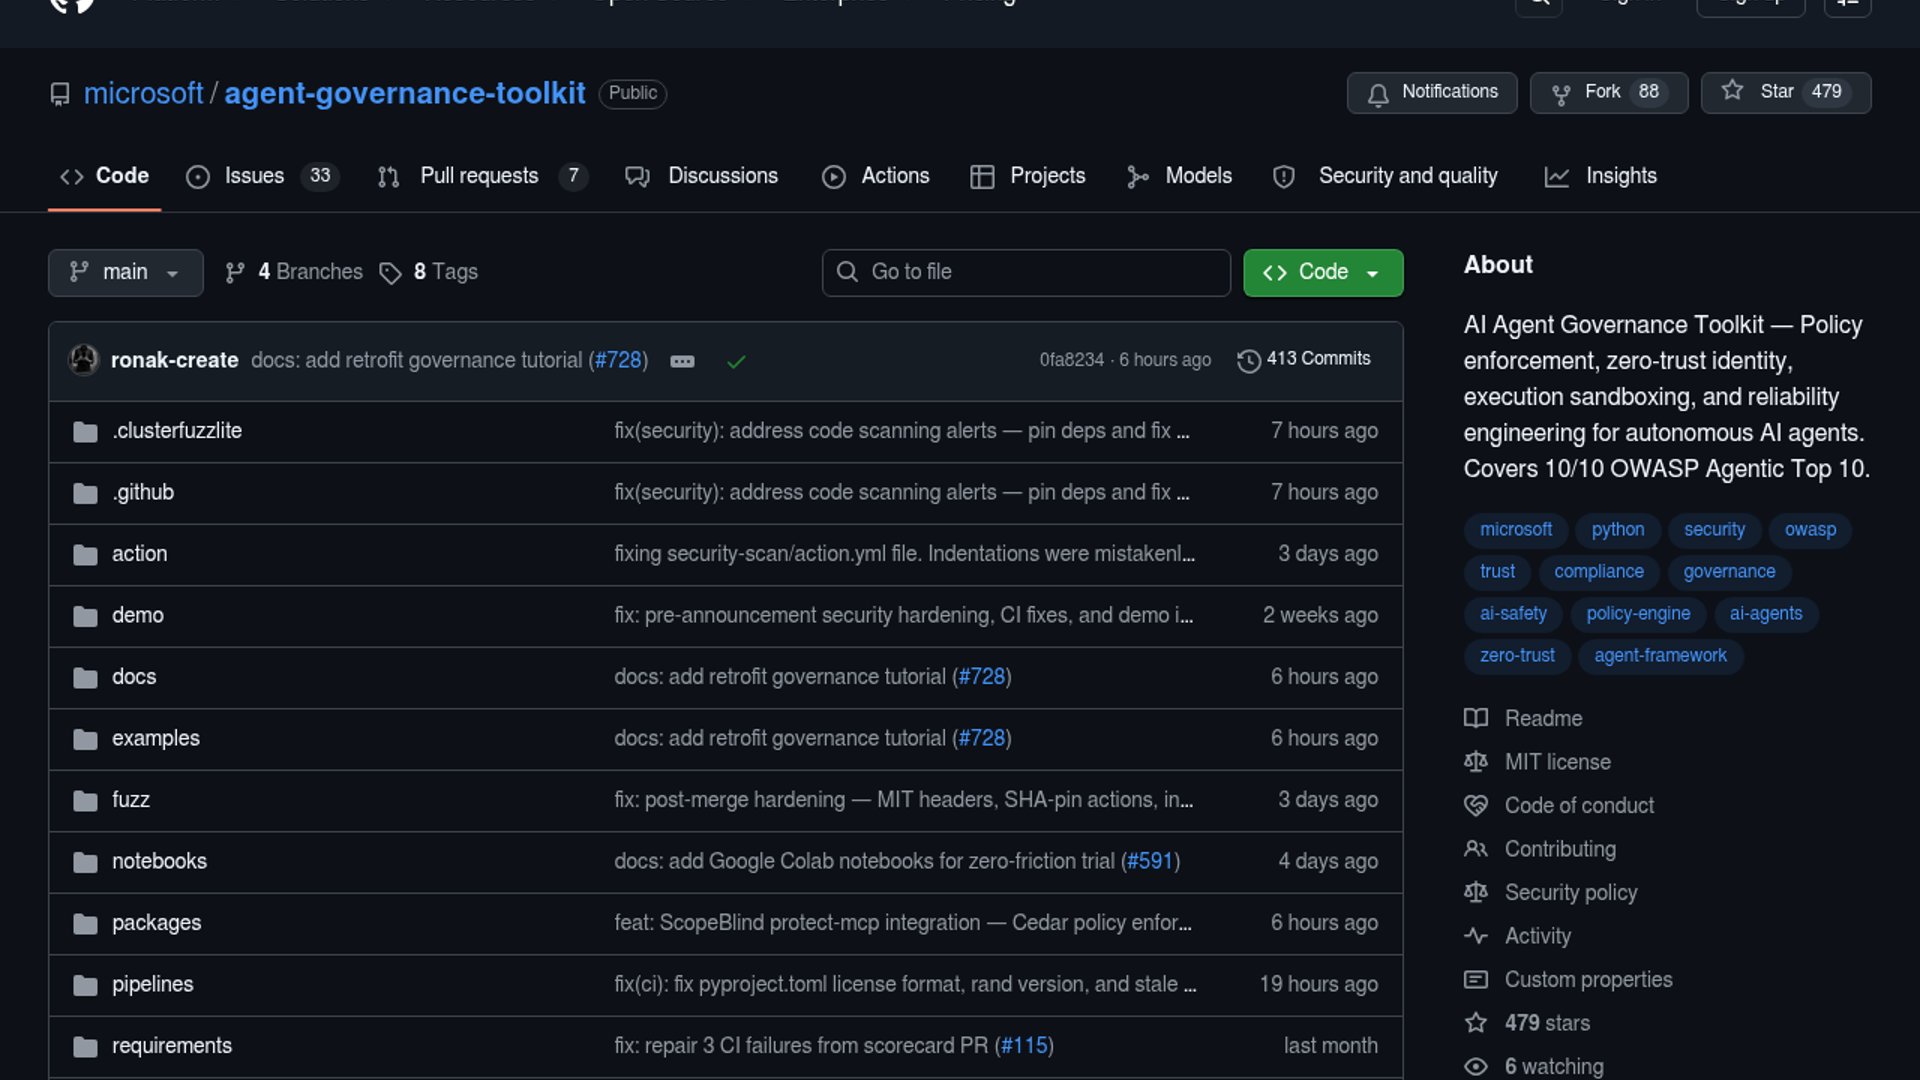The image size is (1920, 1080).
Task: Open the packages folder
Action: (x=156, y=923)
